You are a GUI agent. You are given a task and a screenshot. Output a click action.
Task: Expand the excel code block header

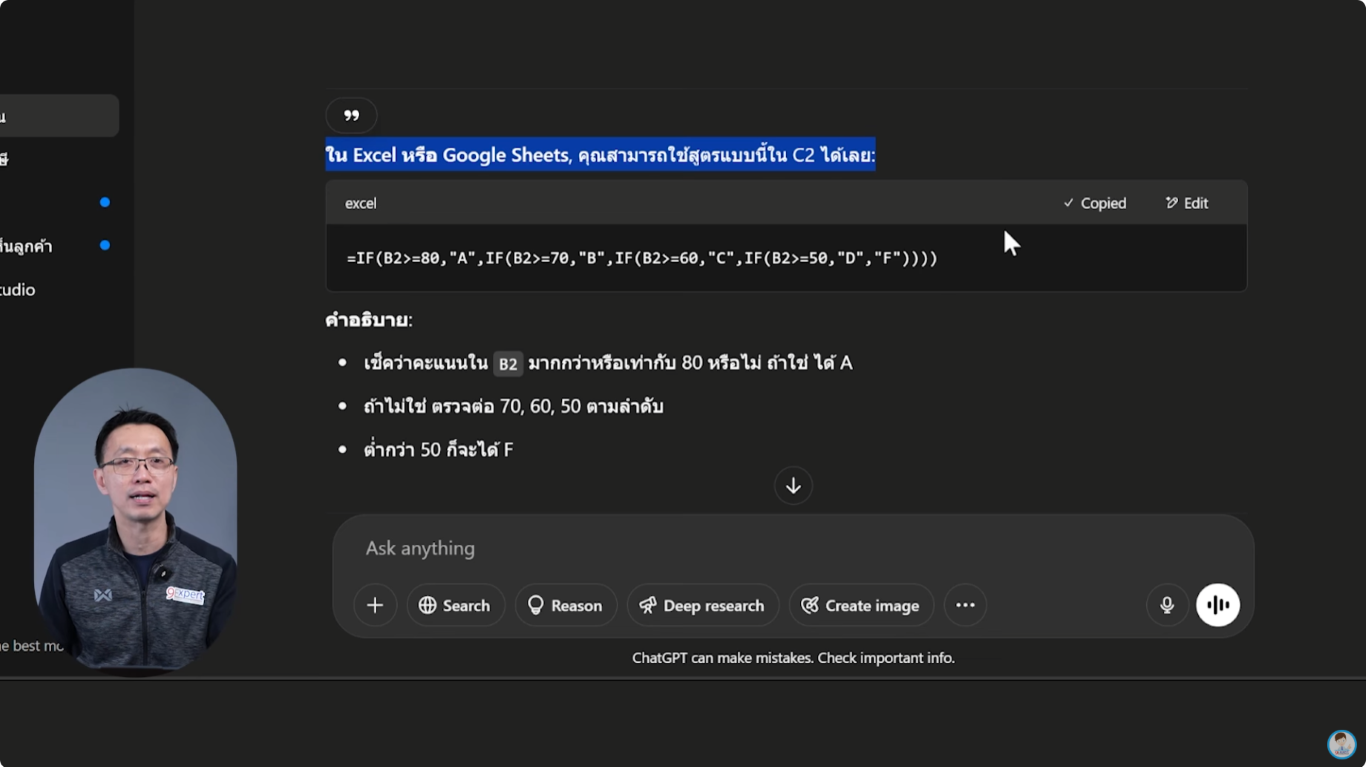pyautogui.click(x=360, y=202)
